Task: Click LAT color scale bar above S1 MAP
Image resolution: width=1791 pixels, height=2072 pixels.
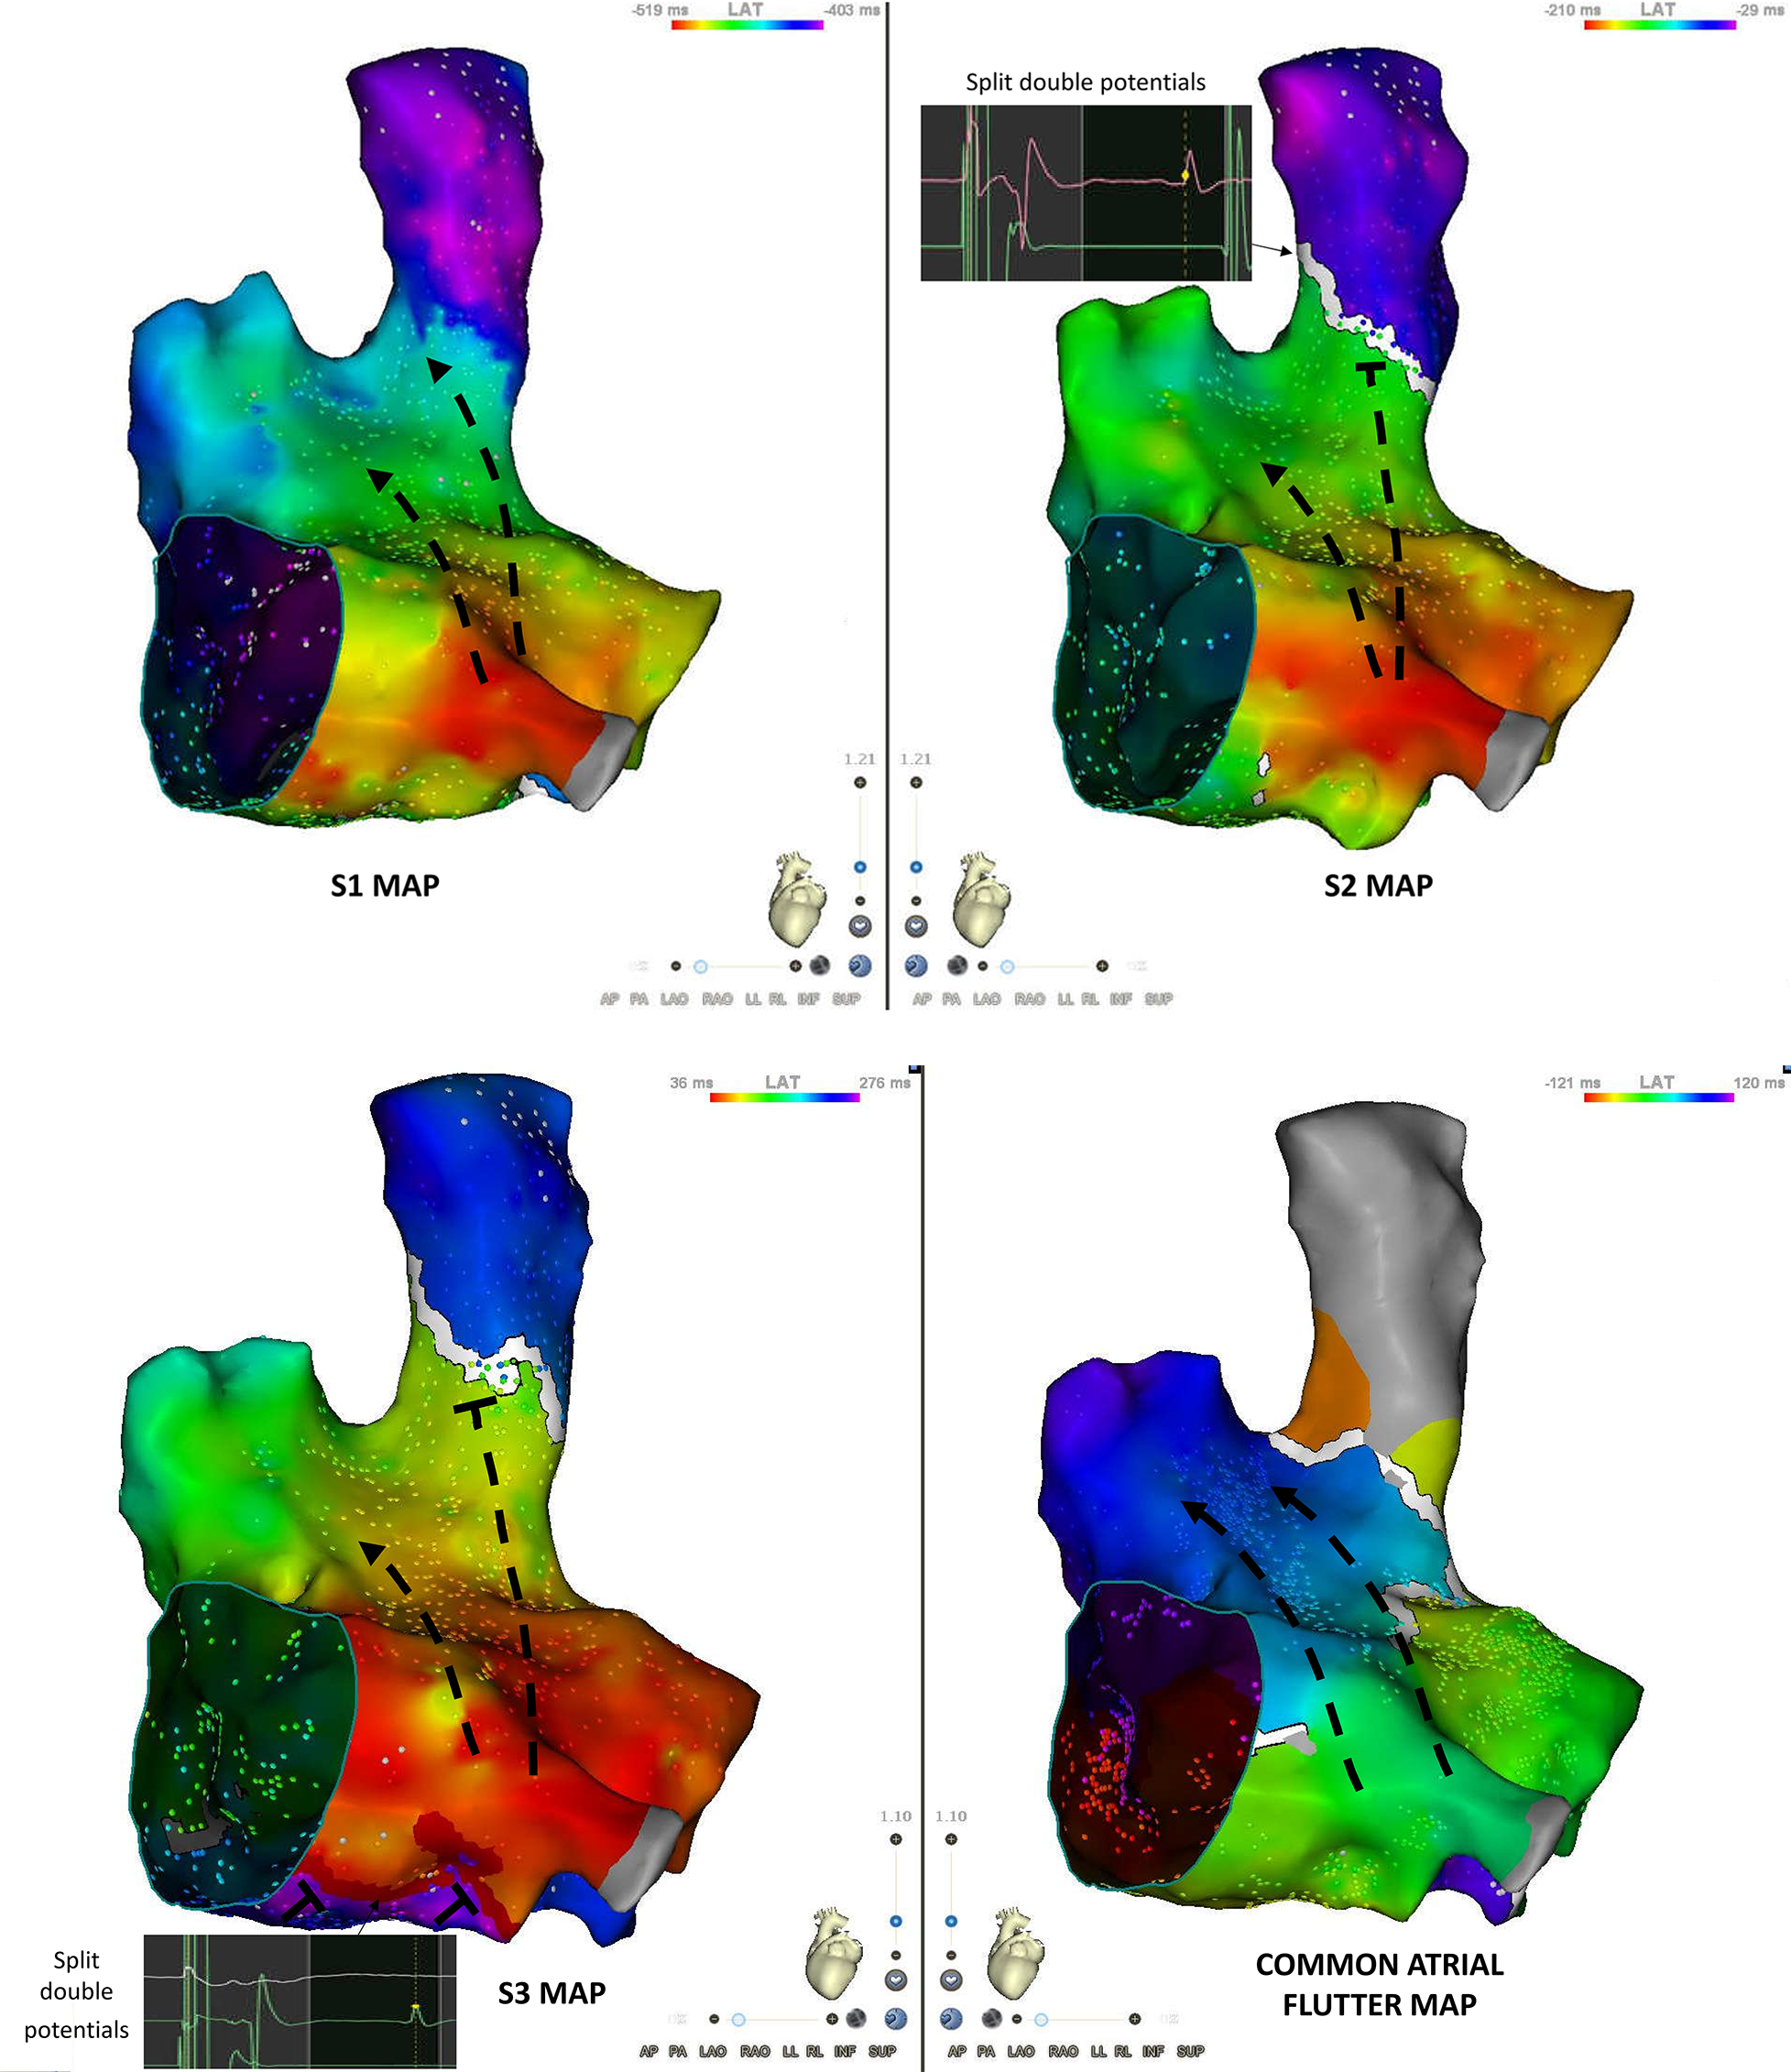Action: [747, 24]
